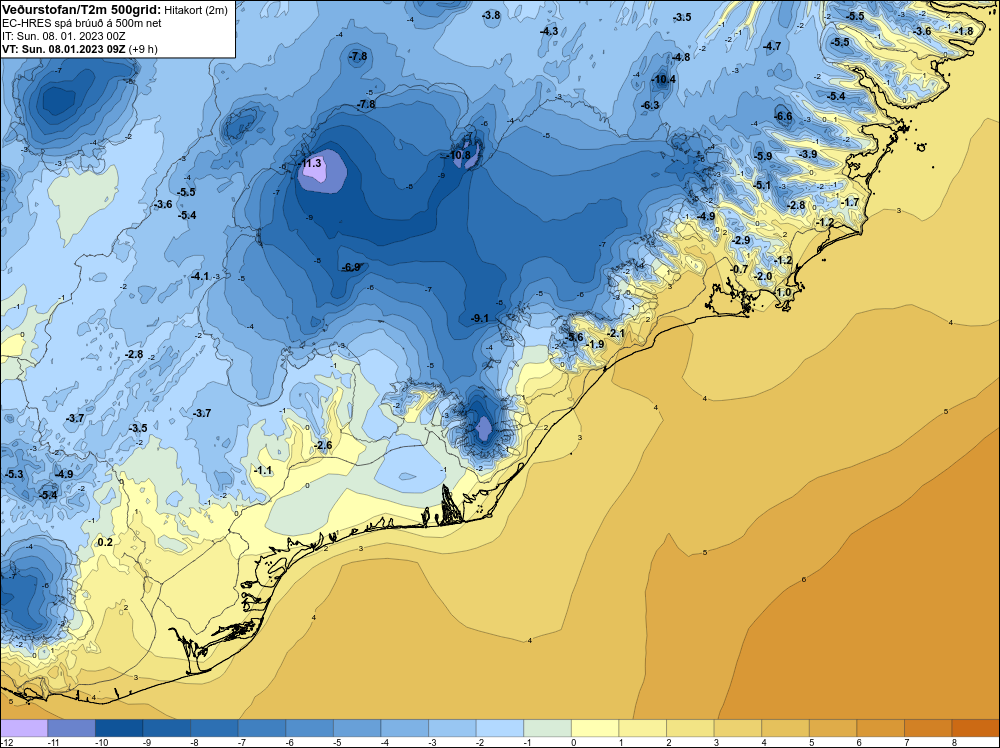This screenshot has height=748, width=1000.
Task: Click the Veðurstofan/T2m 500grid title
Action: point(81,9)
